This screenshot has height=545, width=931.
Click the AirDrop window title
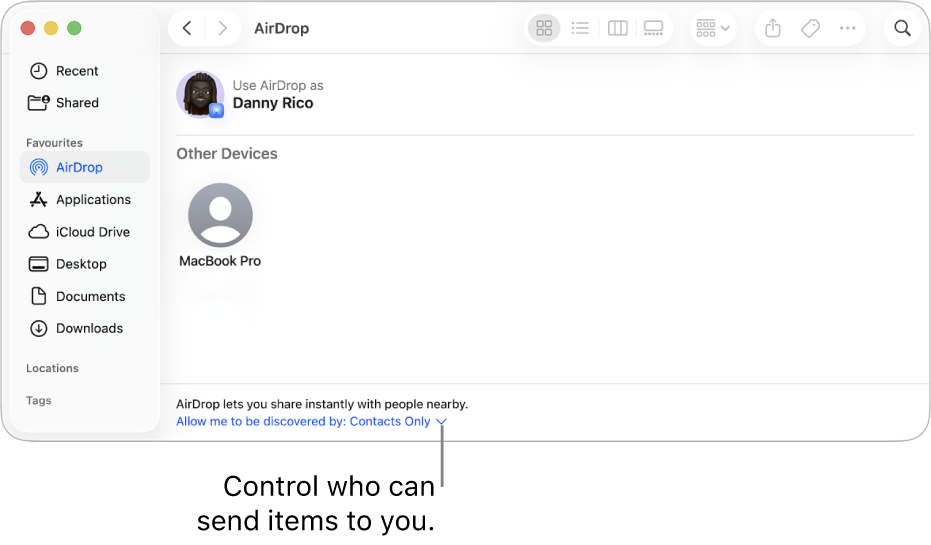point(281,28)
